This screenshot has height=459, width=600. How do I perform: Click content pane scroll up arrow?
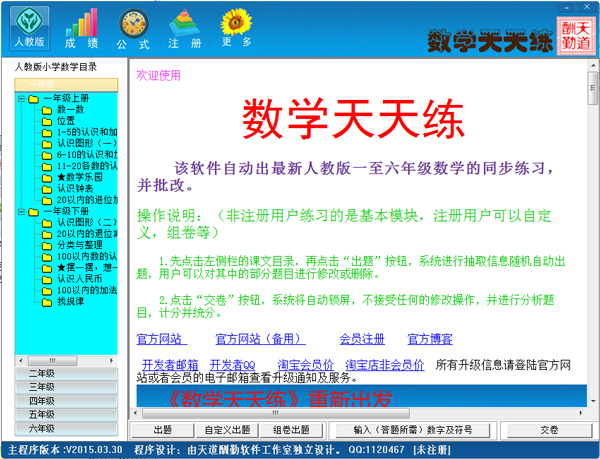593,65
